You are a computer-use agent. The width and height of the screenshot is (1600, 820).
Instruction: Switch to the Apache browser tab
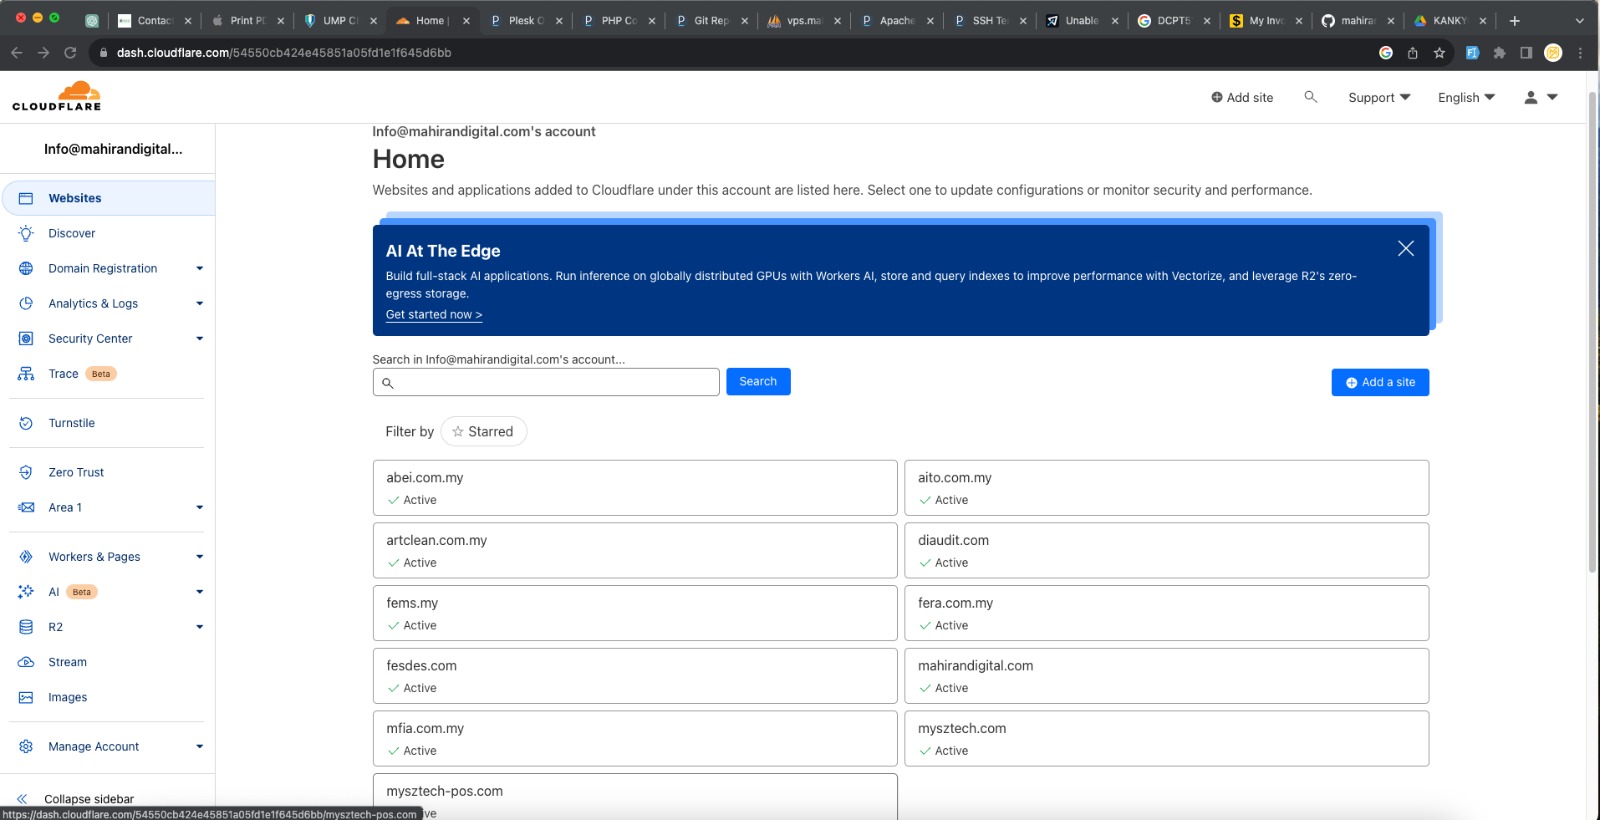click(x=896, y=20)
